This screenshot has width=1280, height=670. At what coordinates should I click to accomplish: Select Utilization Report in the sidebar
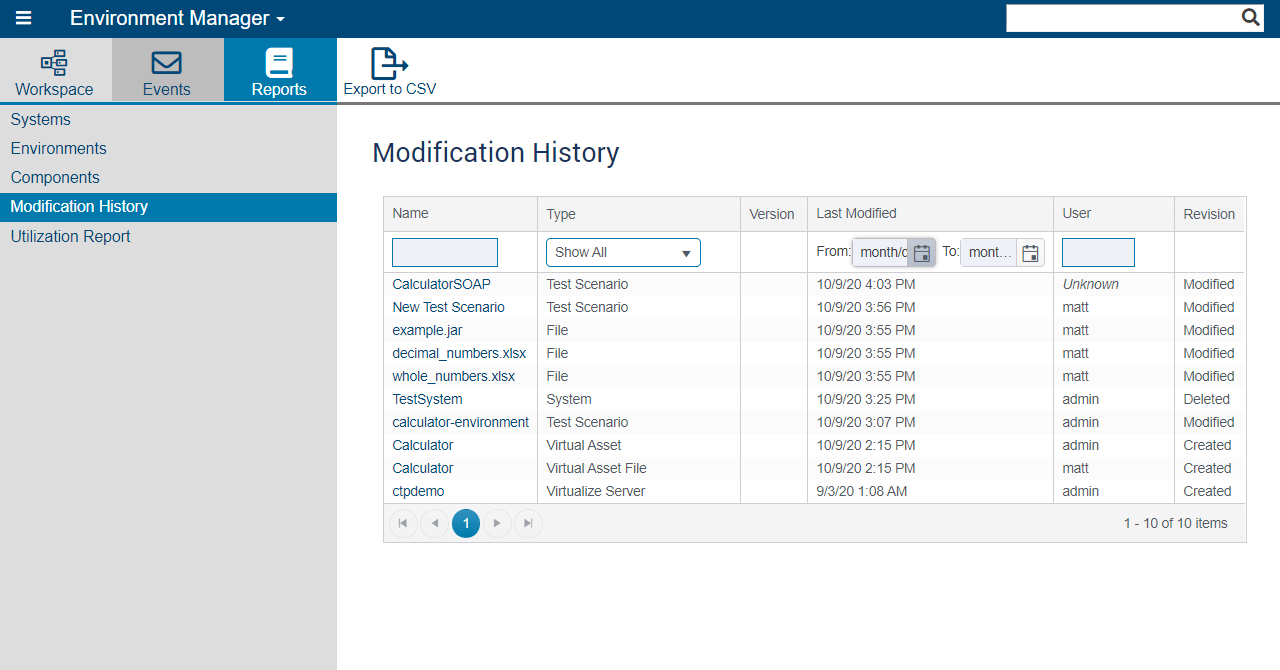(168, 236)
